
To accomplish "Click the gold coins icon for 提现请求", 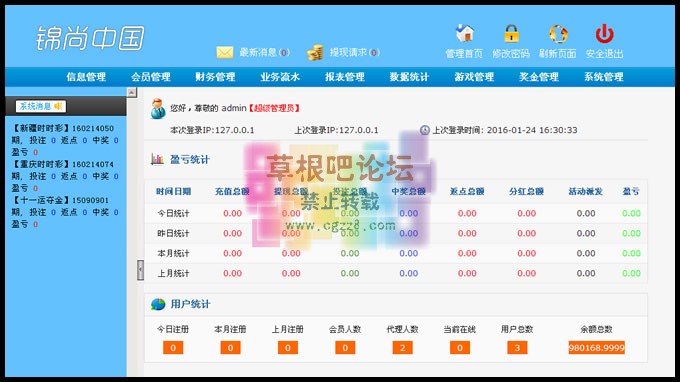I will [315, 52].
